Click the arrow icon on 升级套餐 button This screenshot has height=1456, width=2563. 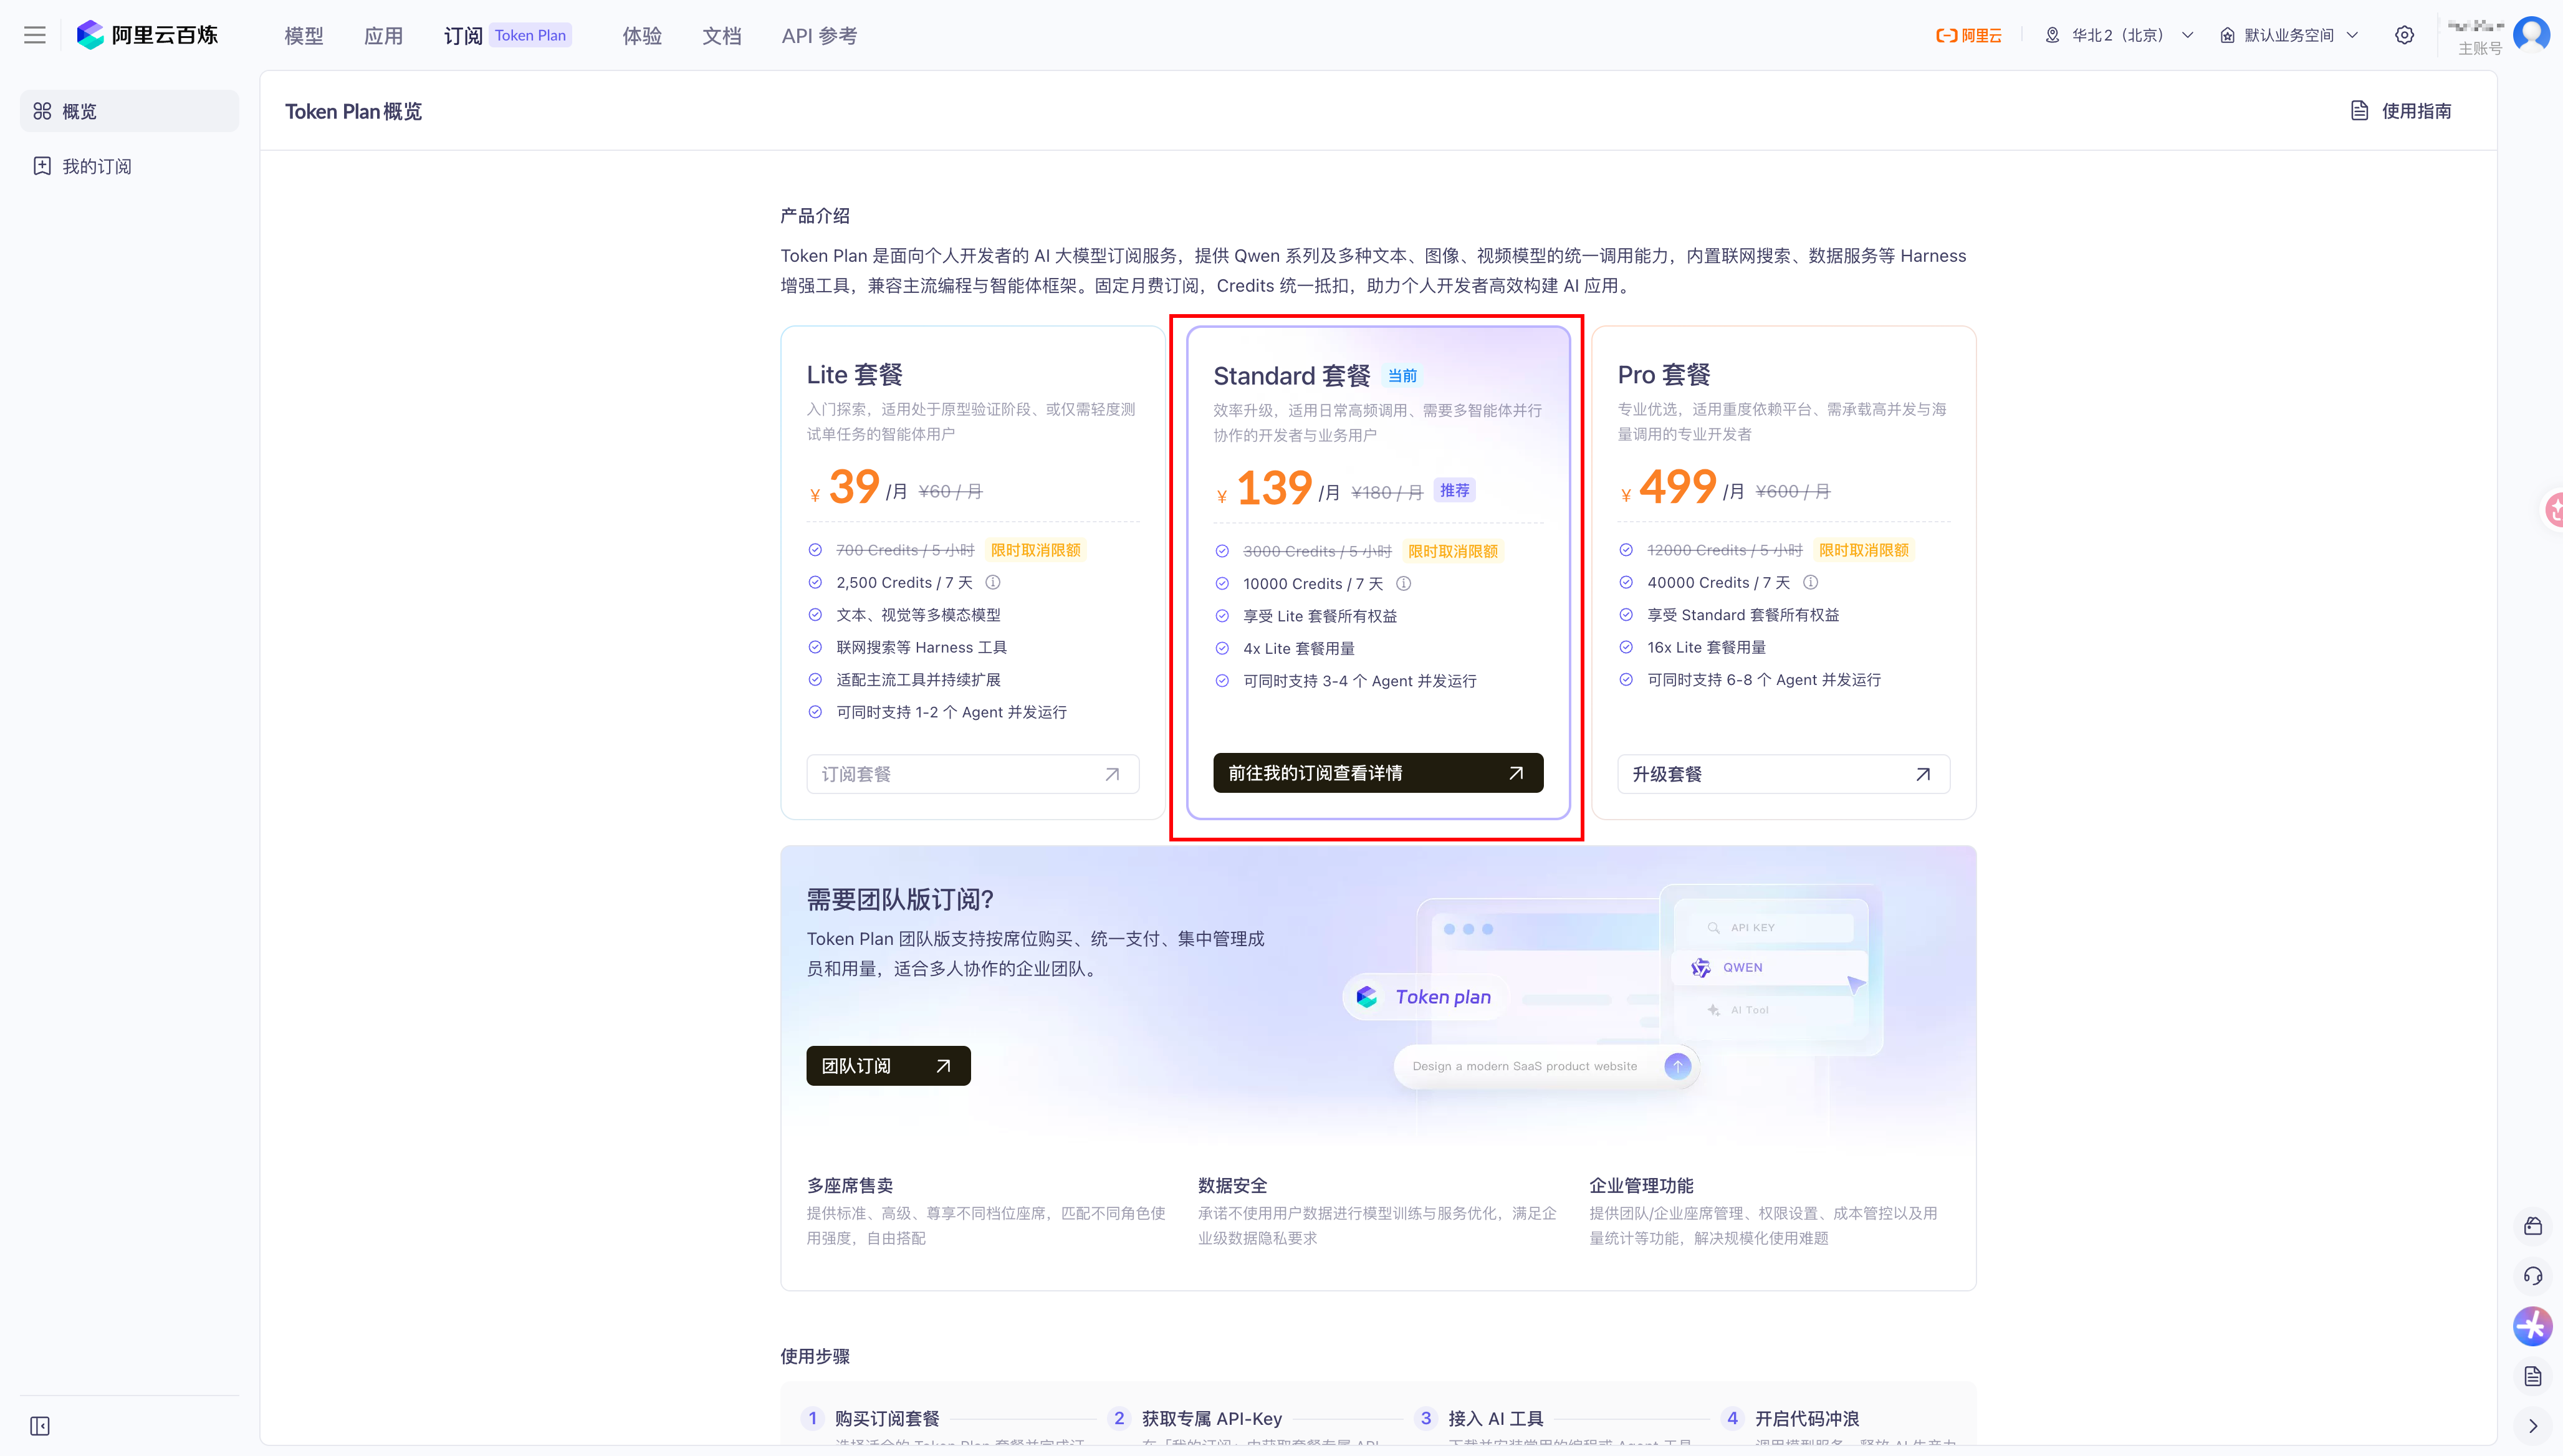coord(1923,774)
